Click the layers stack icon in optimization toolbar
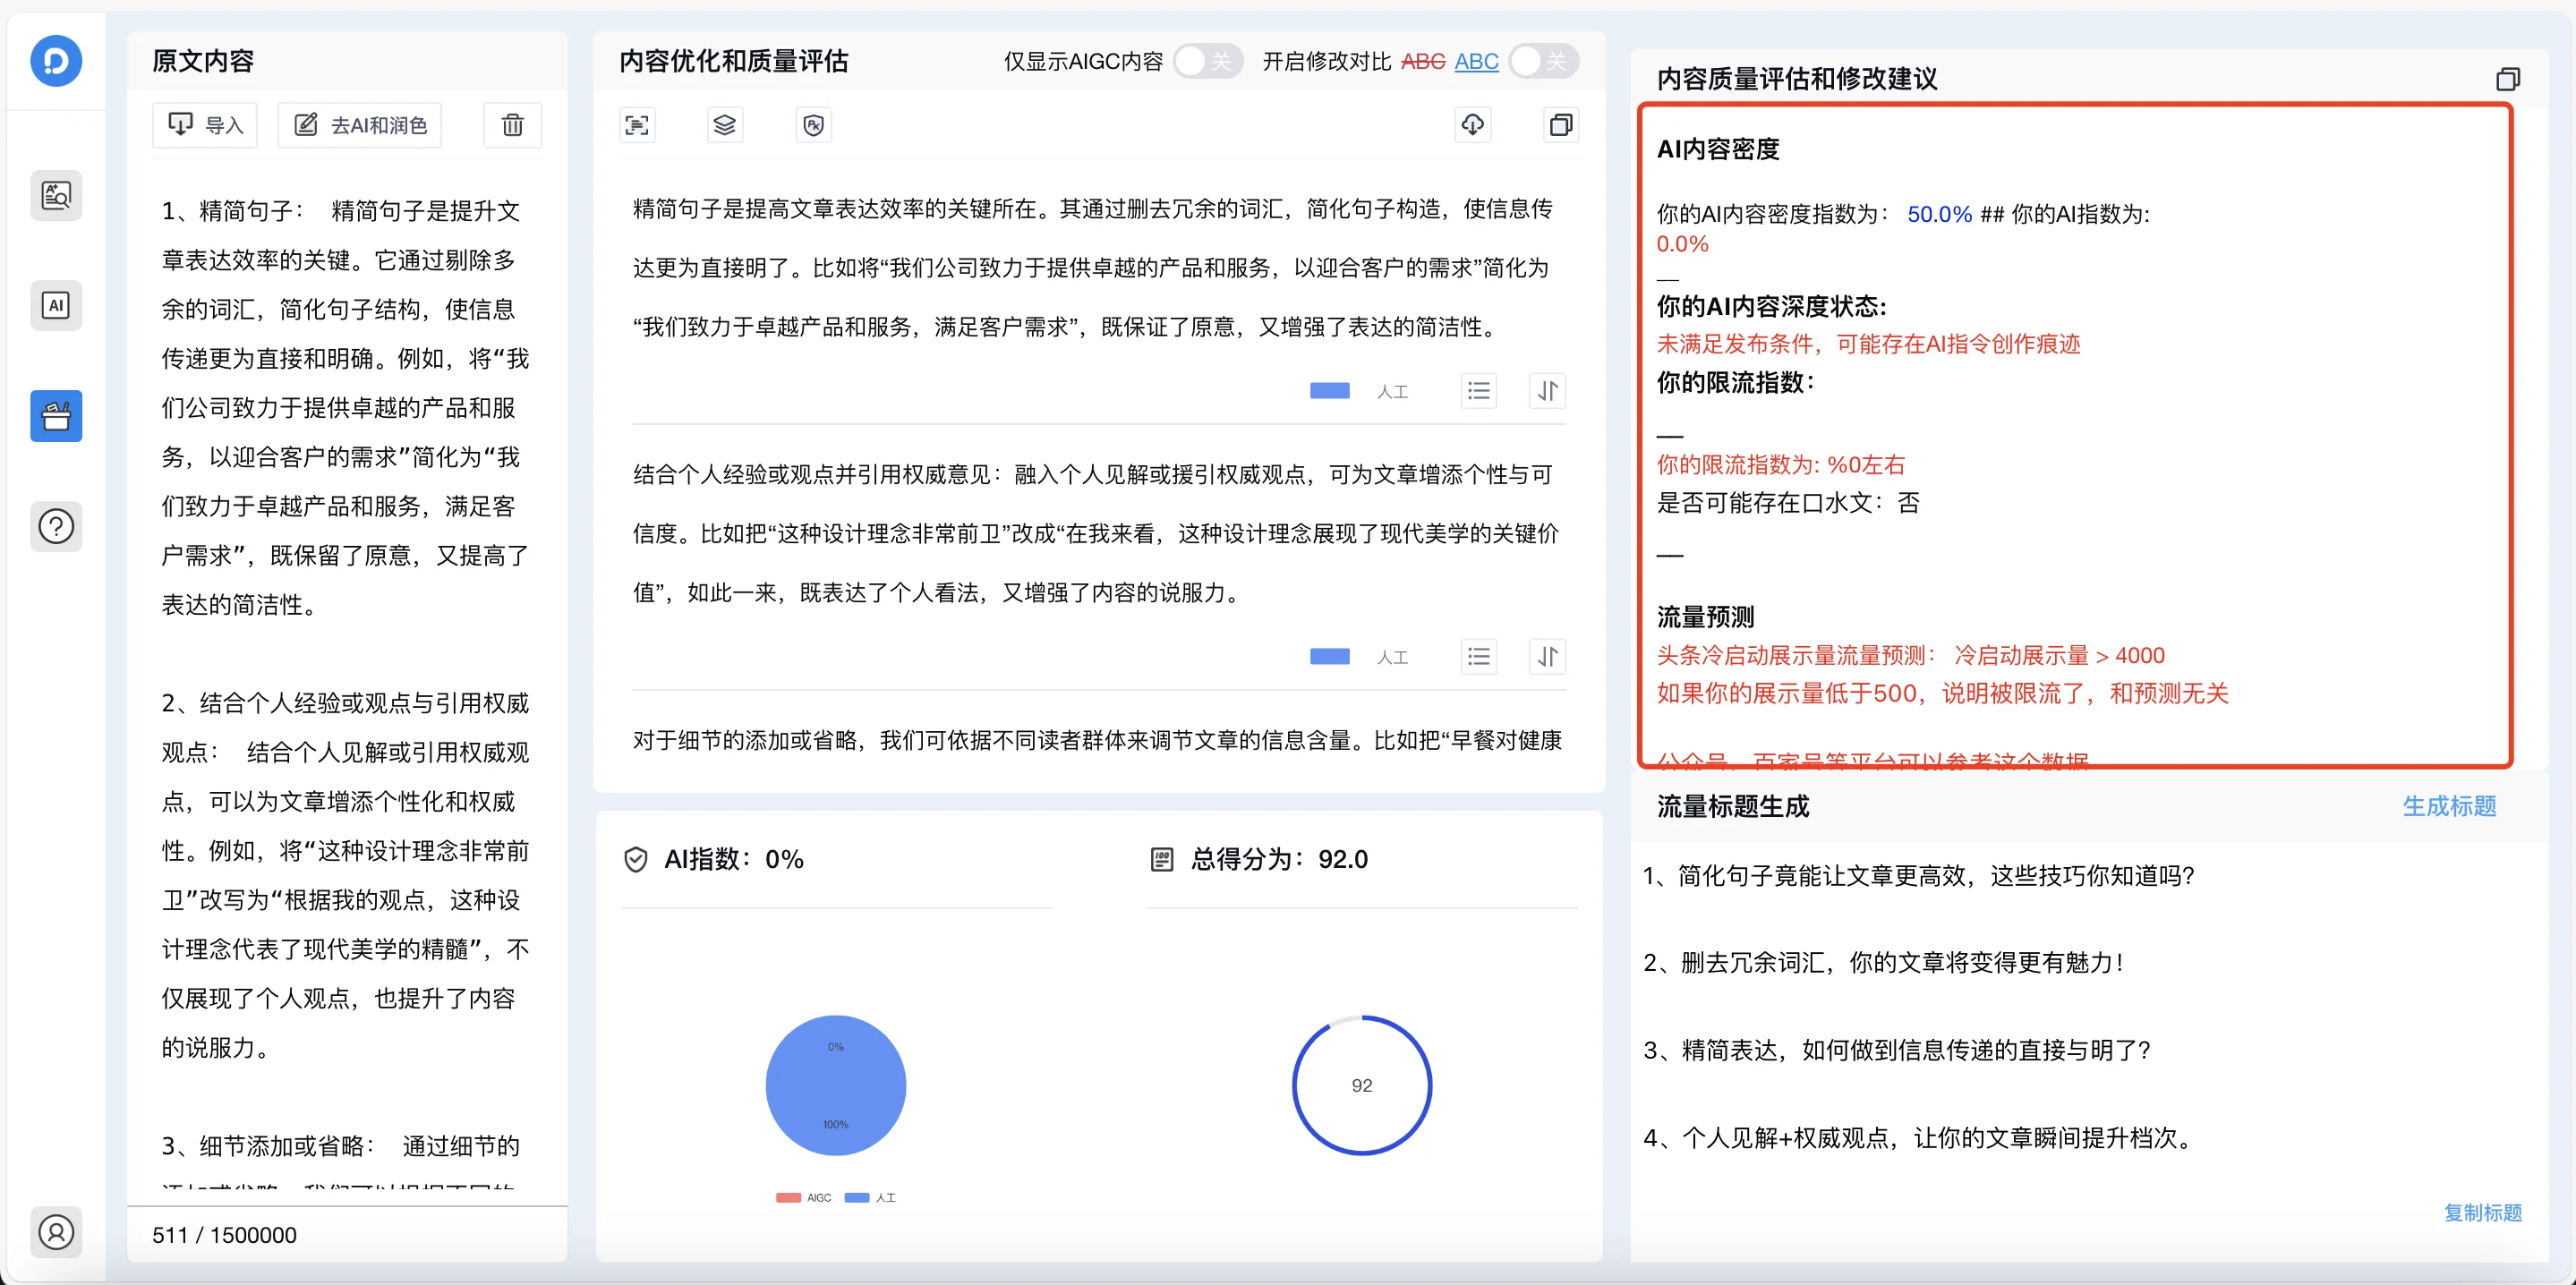 725,125
